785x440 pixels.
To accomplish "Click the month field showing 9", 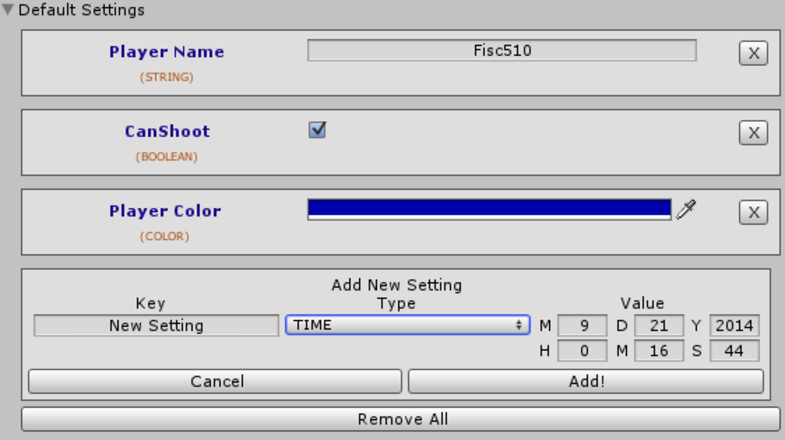I will point(582,325).
